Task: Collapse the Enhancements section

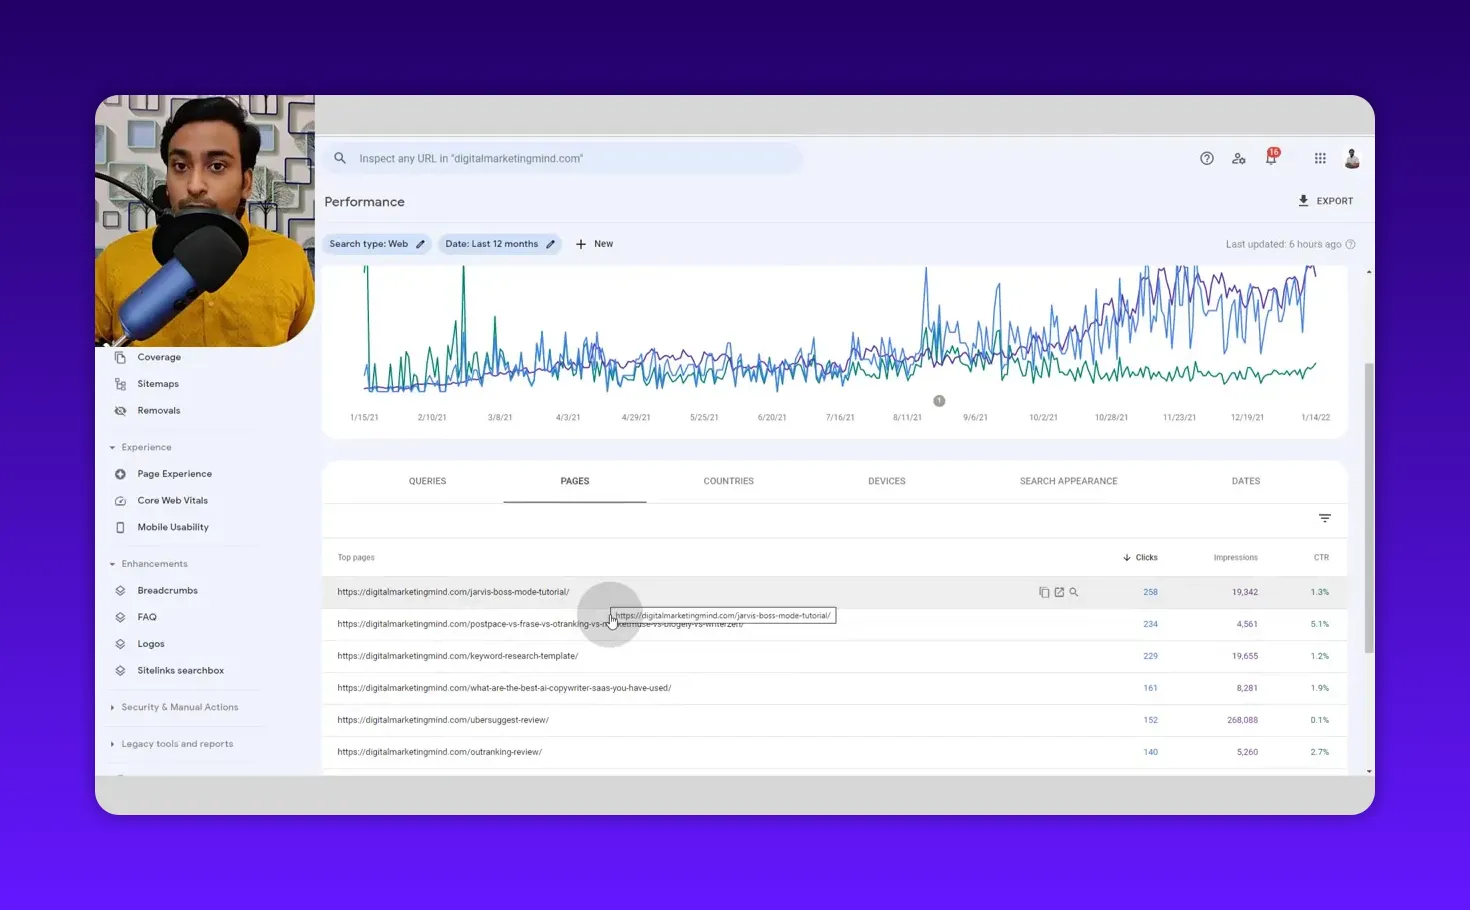Action: pos(113,563)
